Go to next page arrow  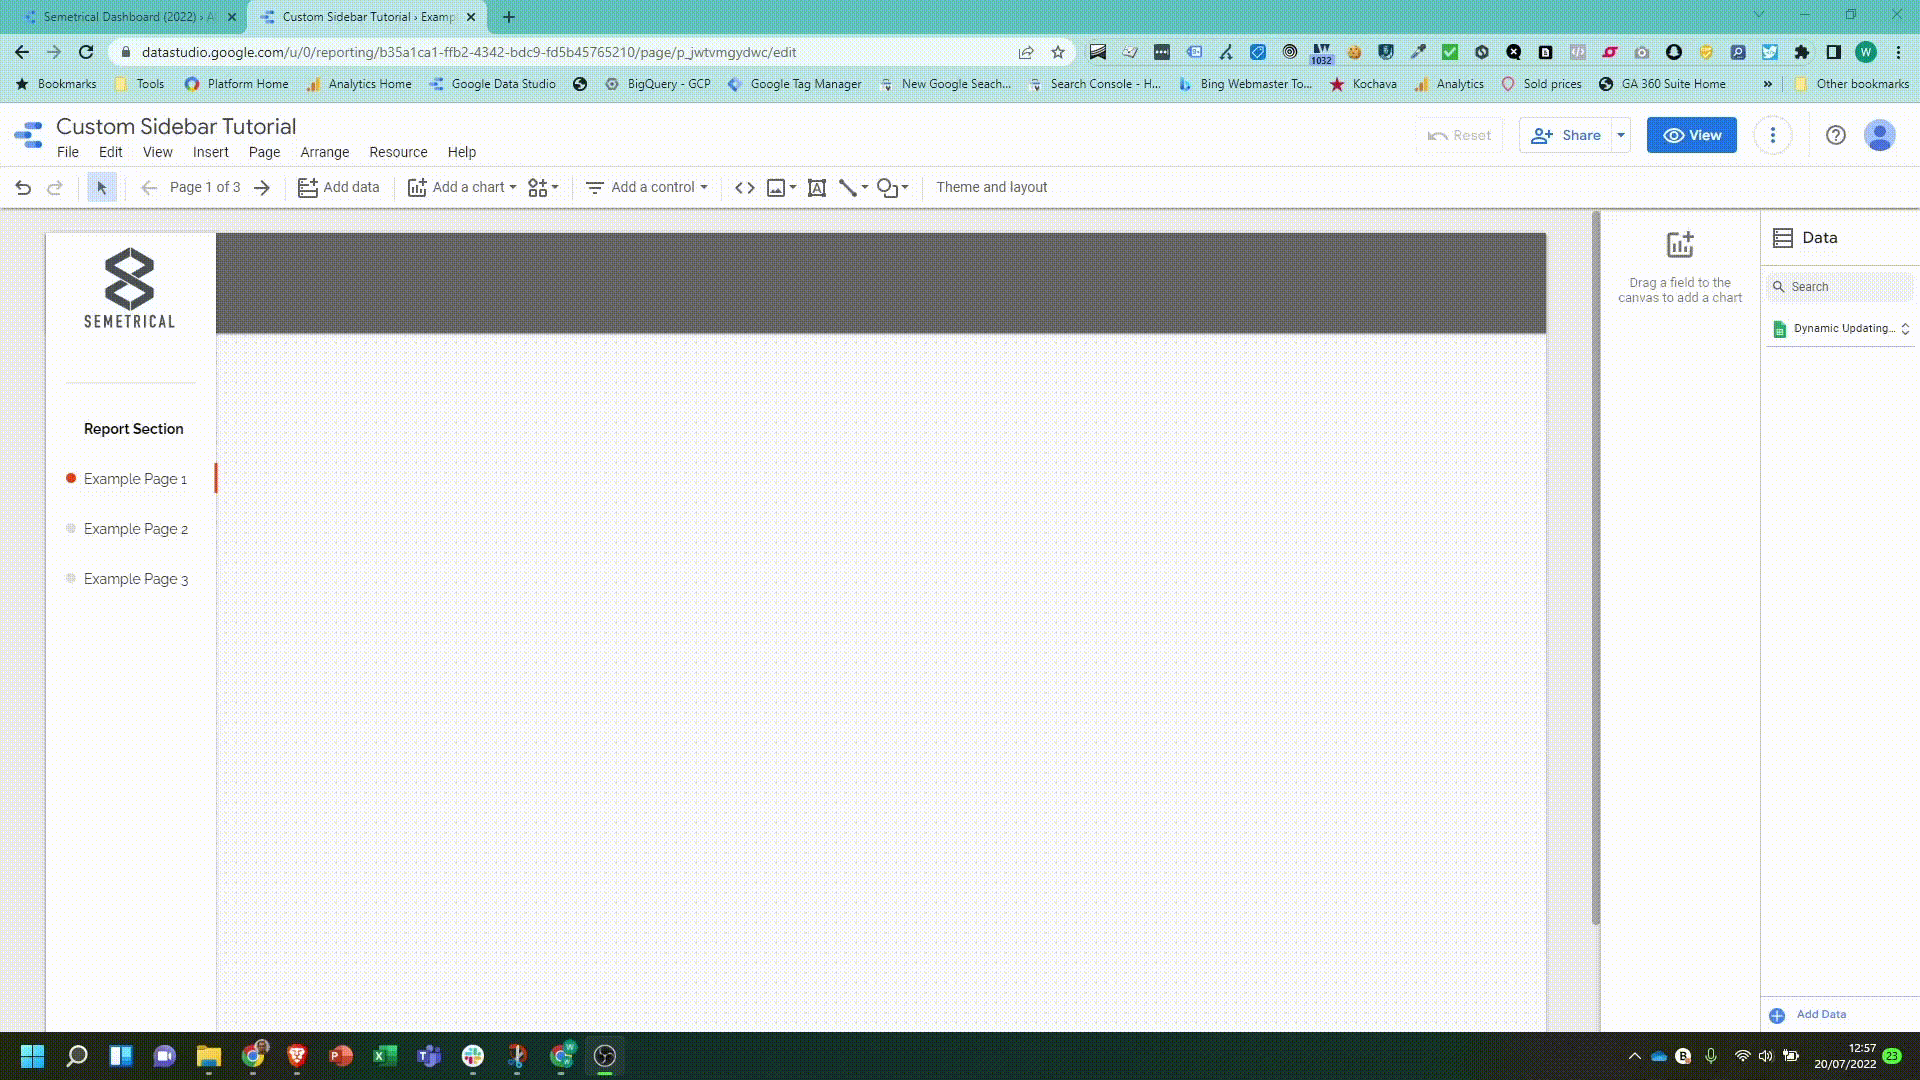[262, 188]
